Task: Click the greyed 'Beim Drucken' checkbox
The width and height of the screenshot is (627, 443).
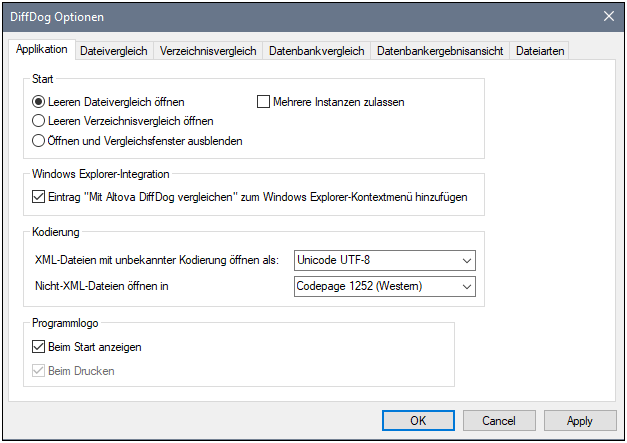Action: point(38,371)
